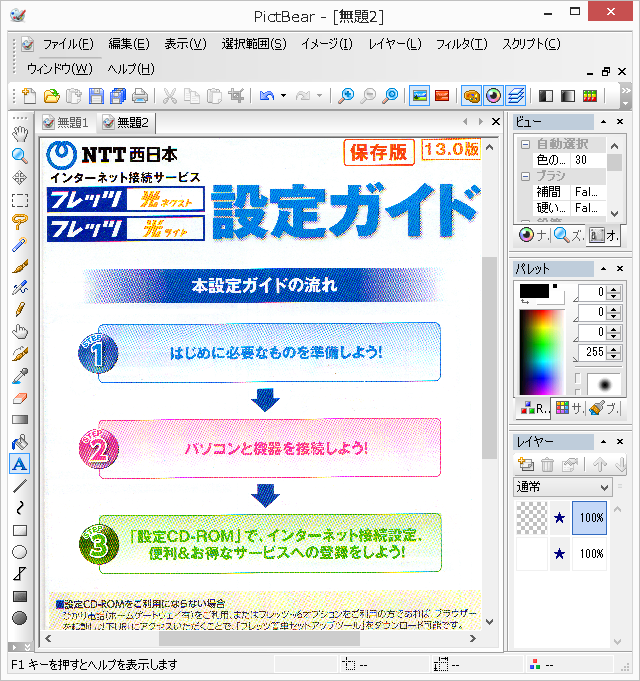
Task: Save the current image
Action: (x=96, y=96)
